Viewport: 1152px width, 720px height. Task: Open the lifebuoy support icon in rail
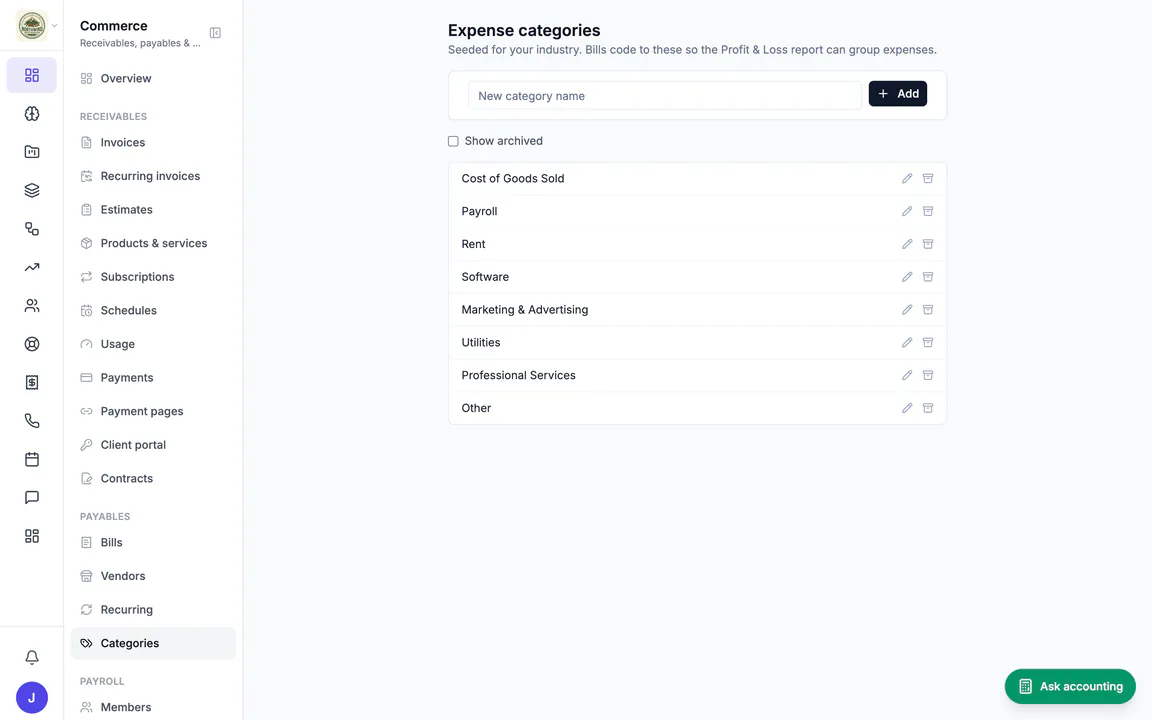click(x=32, y=344)
